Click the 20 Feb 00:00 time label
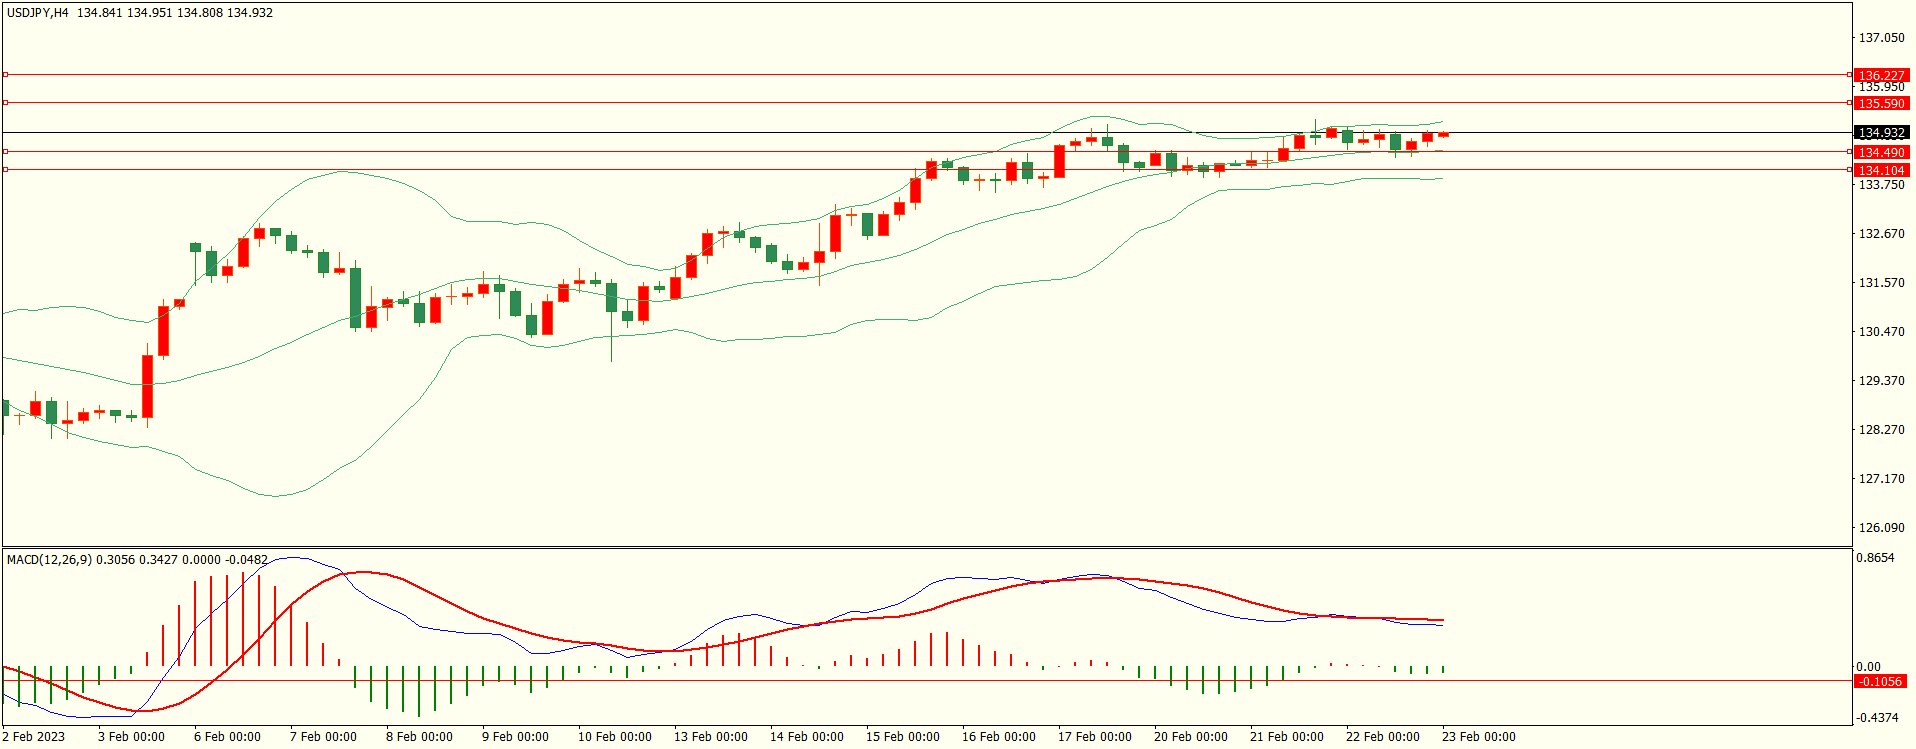The width and height of the screenshot is (1916, 749). click(x=1190, y=737)
